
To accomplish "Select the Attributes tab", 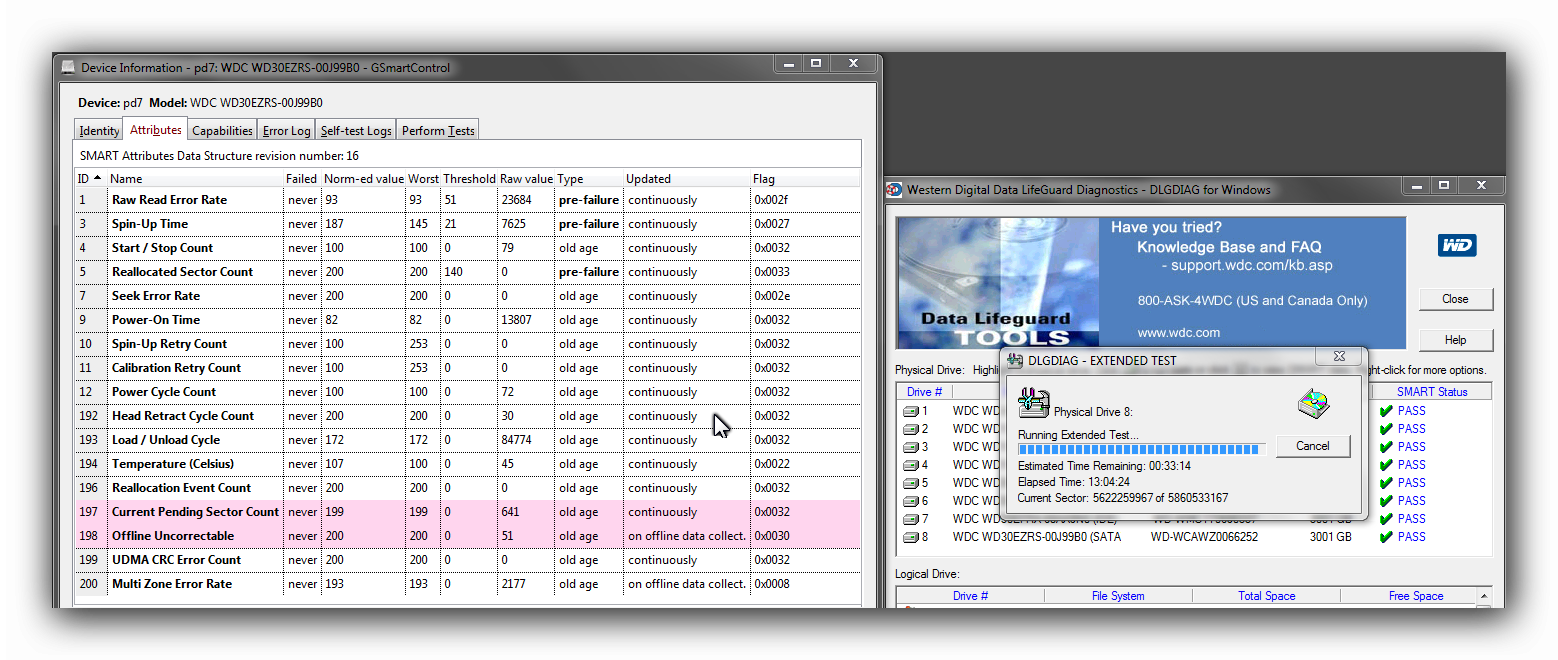I will pos(155,129).
